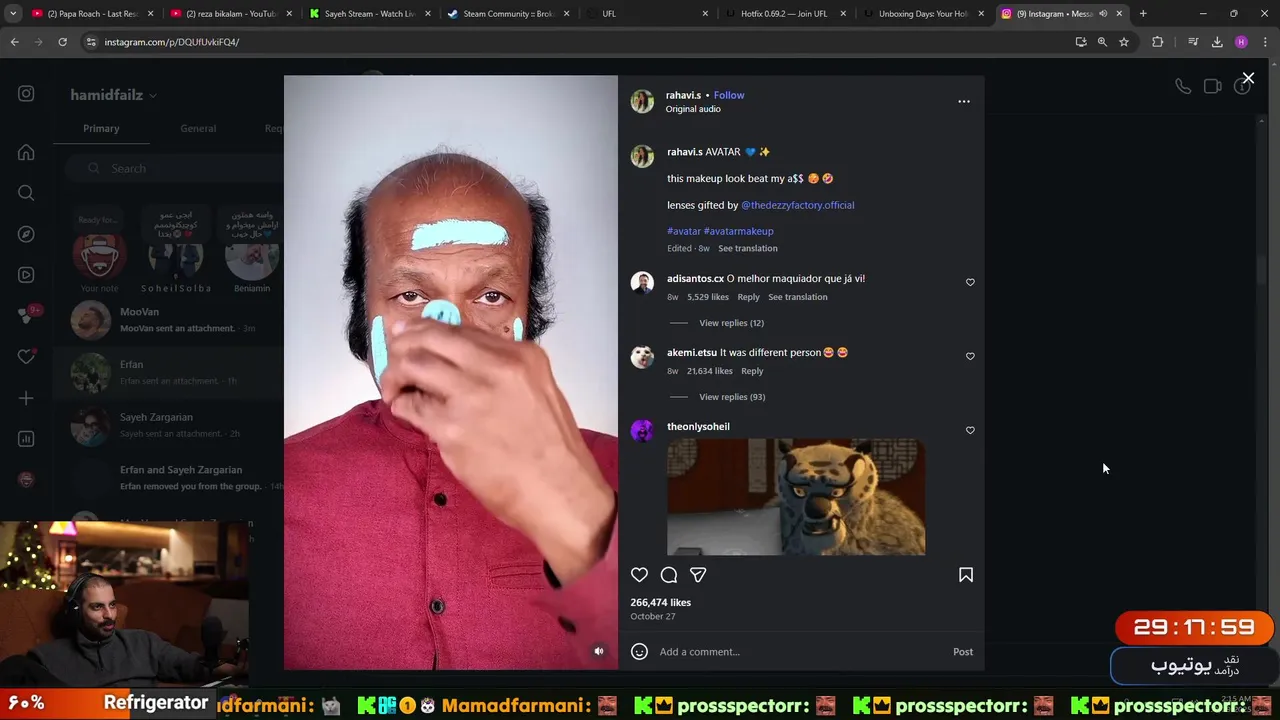Switch to General messages tab
The width and height of the screenshot is (1280, 720).
coord(198,128)
